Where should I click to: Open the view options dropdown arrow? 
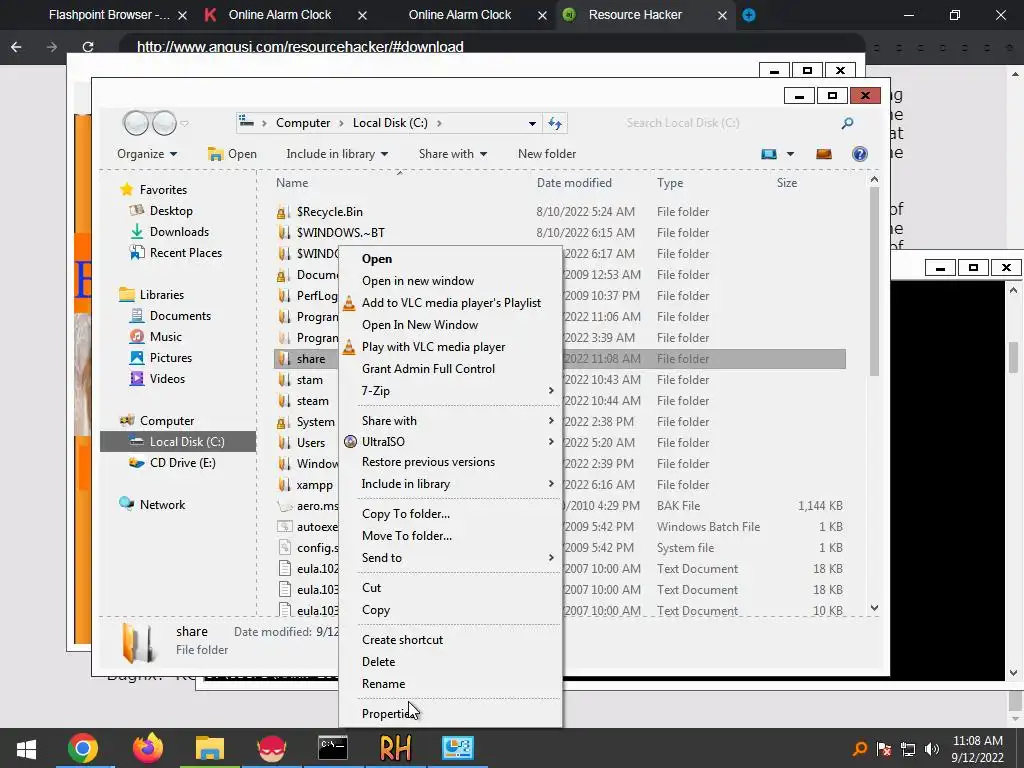[x=790, y=154]
